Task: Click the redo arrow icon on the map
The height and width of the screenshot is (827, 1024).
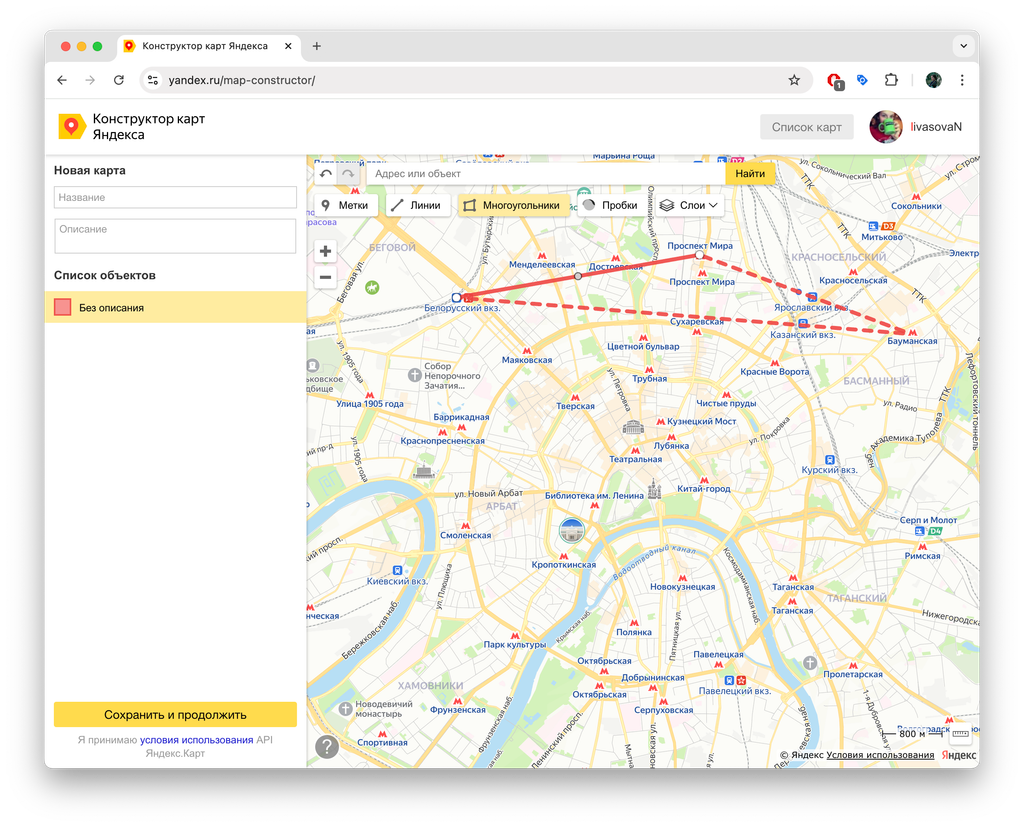Action: [348, 174]
